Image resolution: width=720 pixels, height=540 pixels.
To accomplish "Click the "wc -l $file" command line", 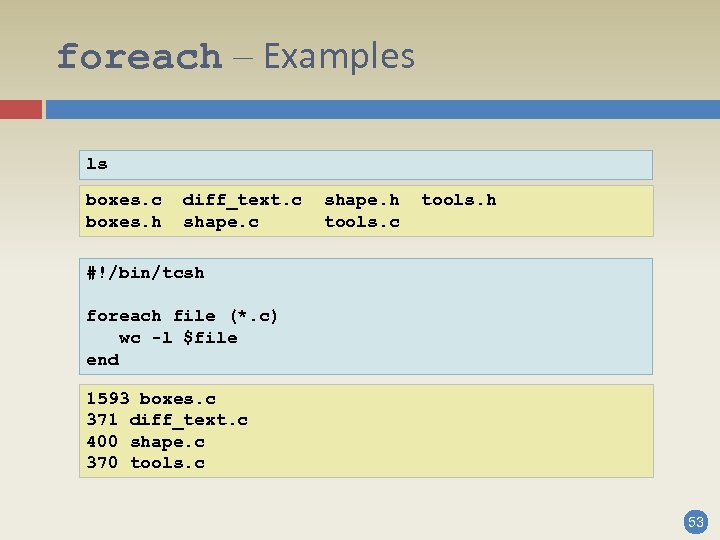I will click(x=178, y=338).
